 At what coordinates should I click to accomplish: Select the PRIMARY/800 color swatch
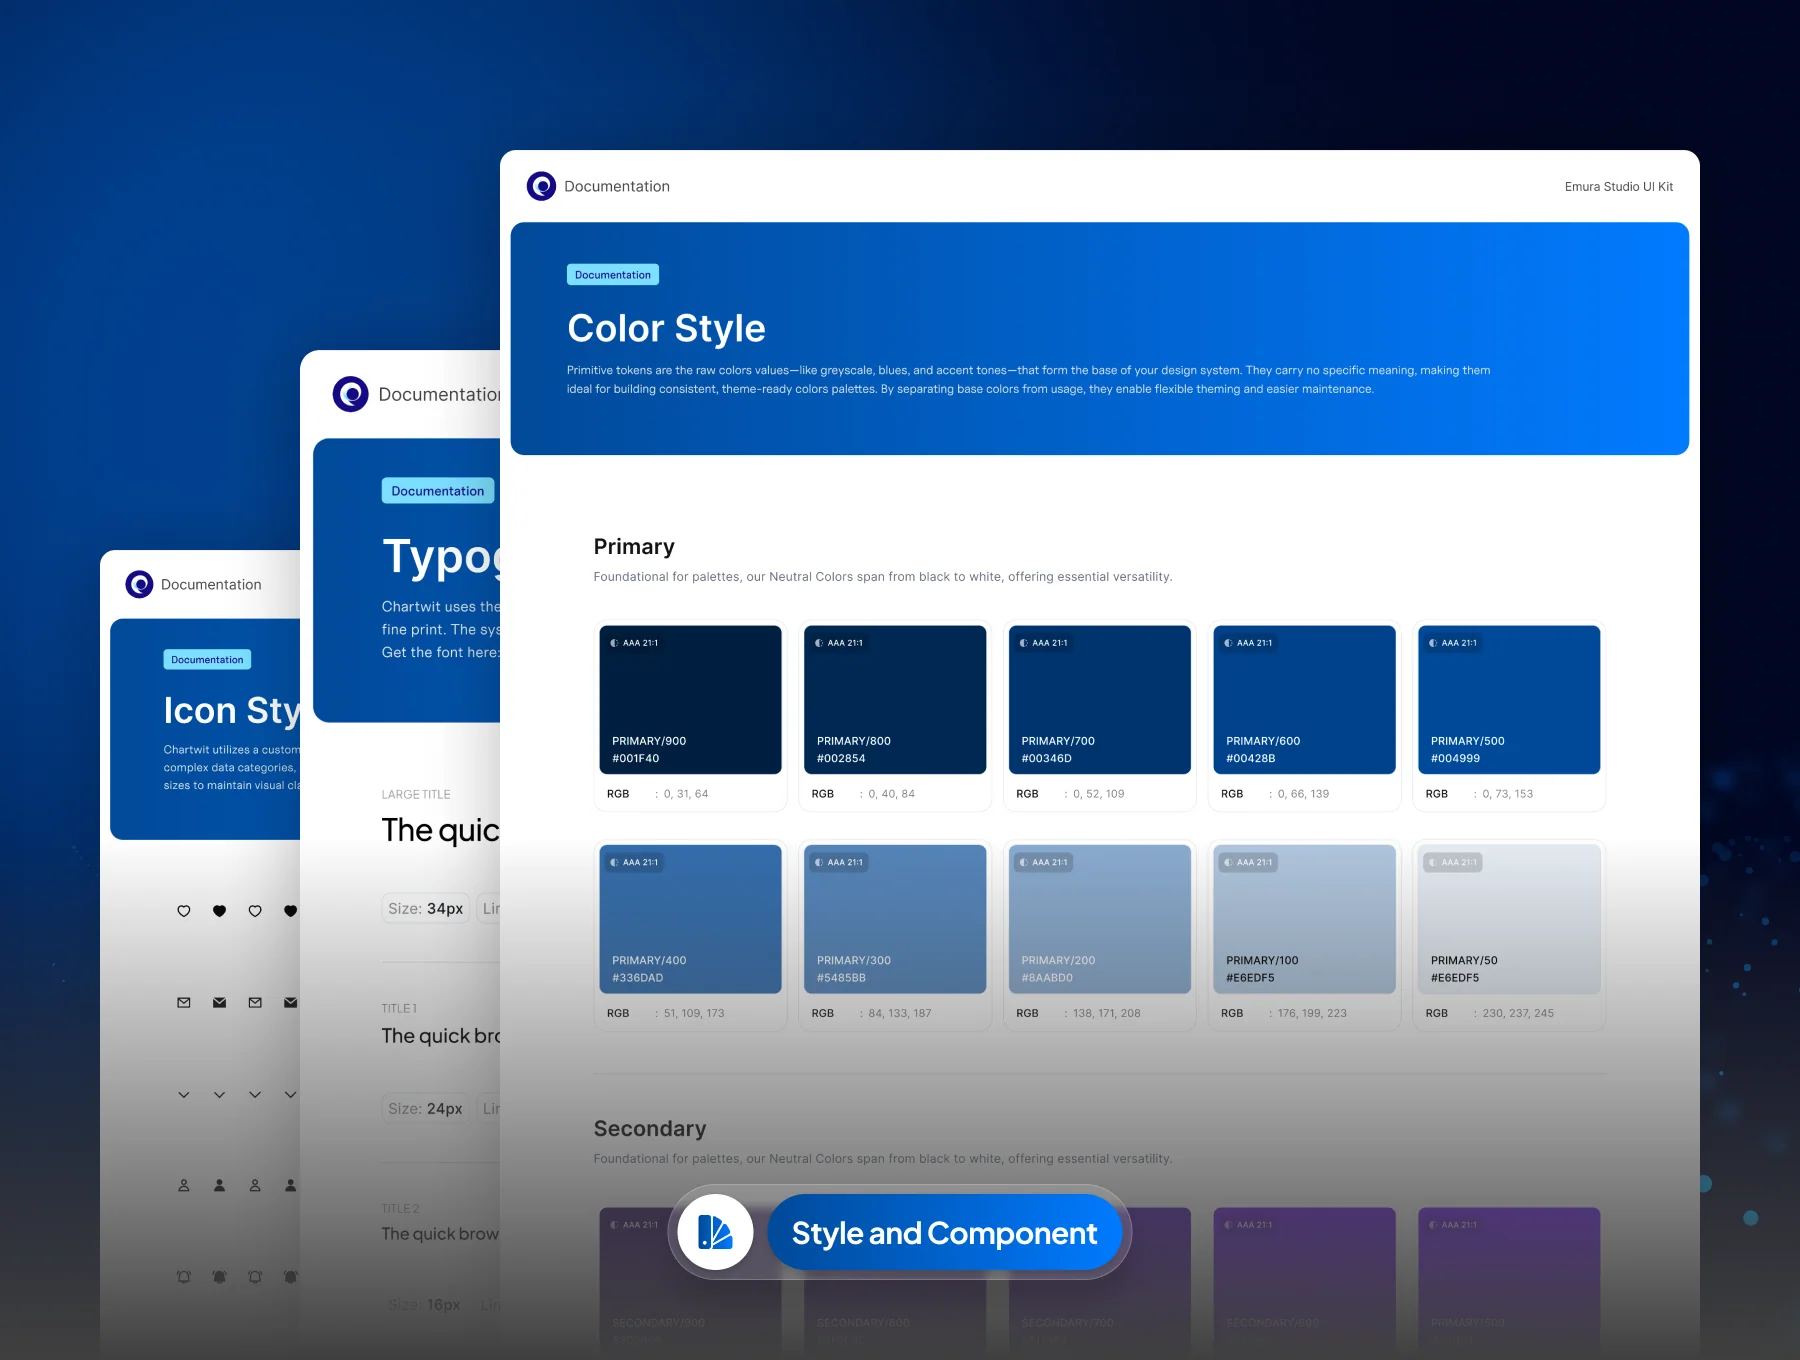pyautogui.click(x=895, y=700)
